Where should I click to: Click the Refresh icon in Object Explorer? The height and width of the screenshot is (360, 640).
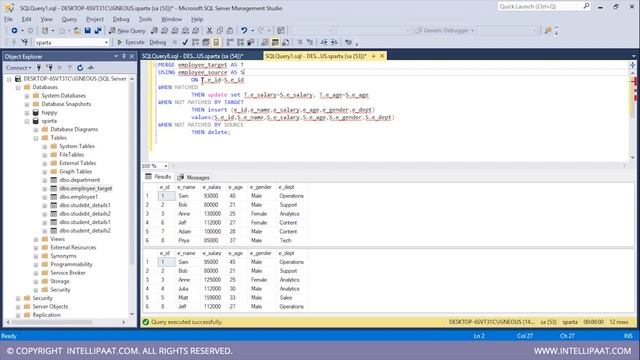pos(80,68)
